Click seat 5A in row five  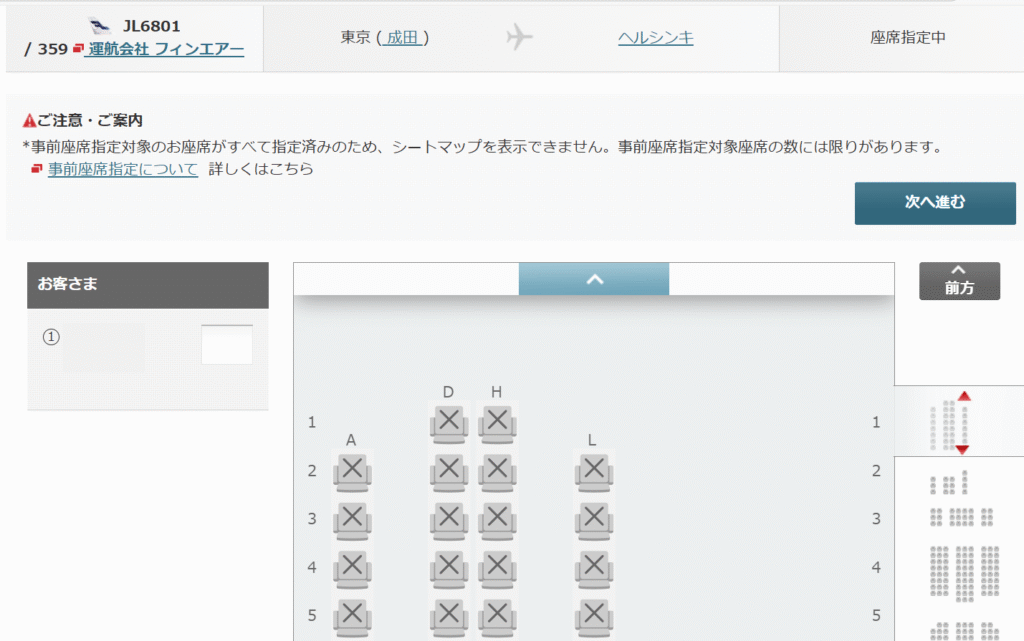pyautogui.click(x=351, y=614)
